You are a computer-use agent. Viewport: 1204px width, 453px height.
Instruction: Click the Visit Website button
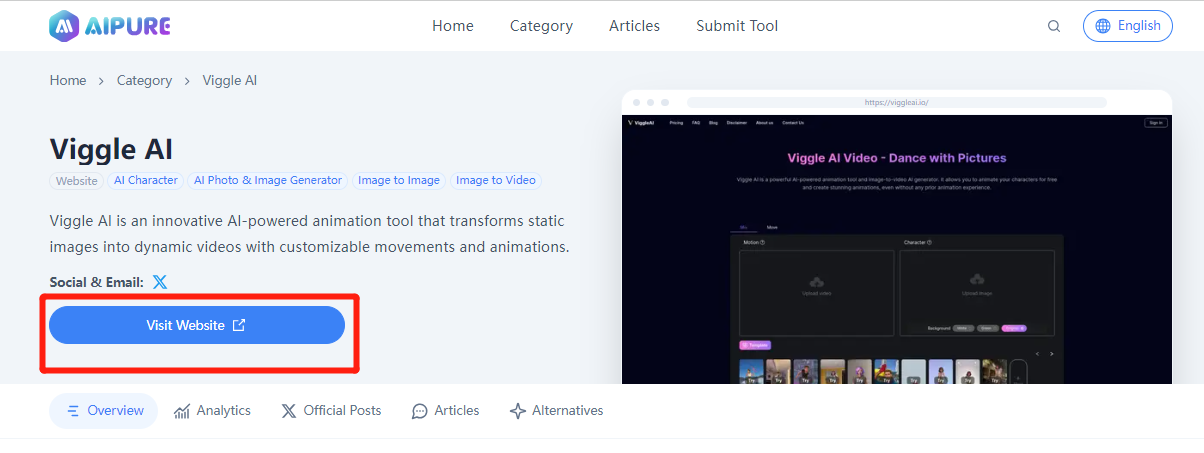point(197,325)
